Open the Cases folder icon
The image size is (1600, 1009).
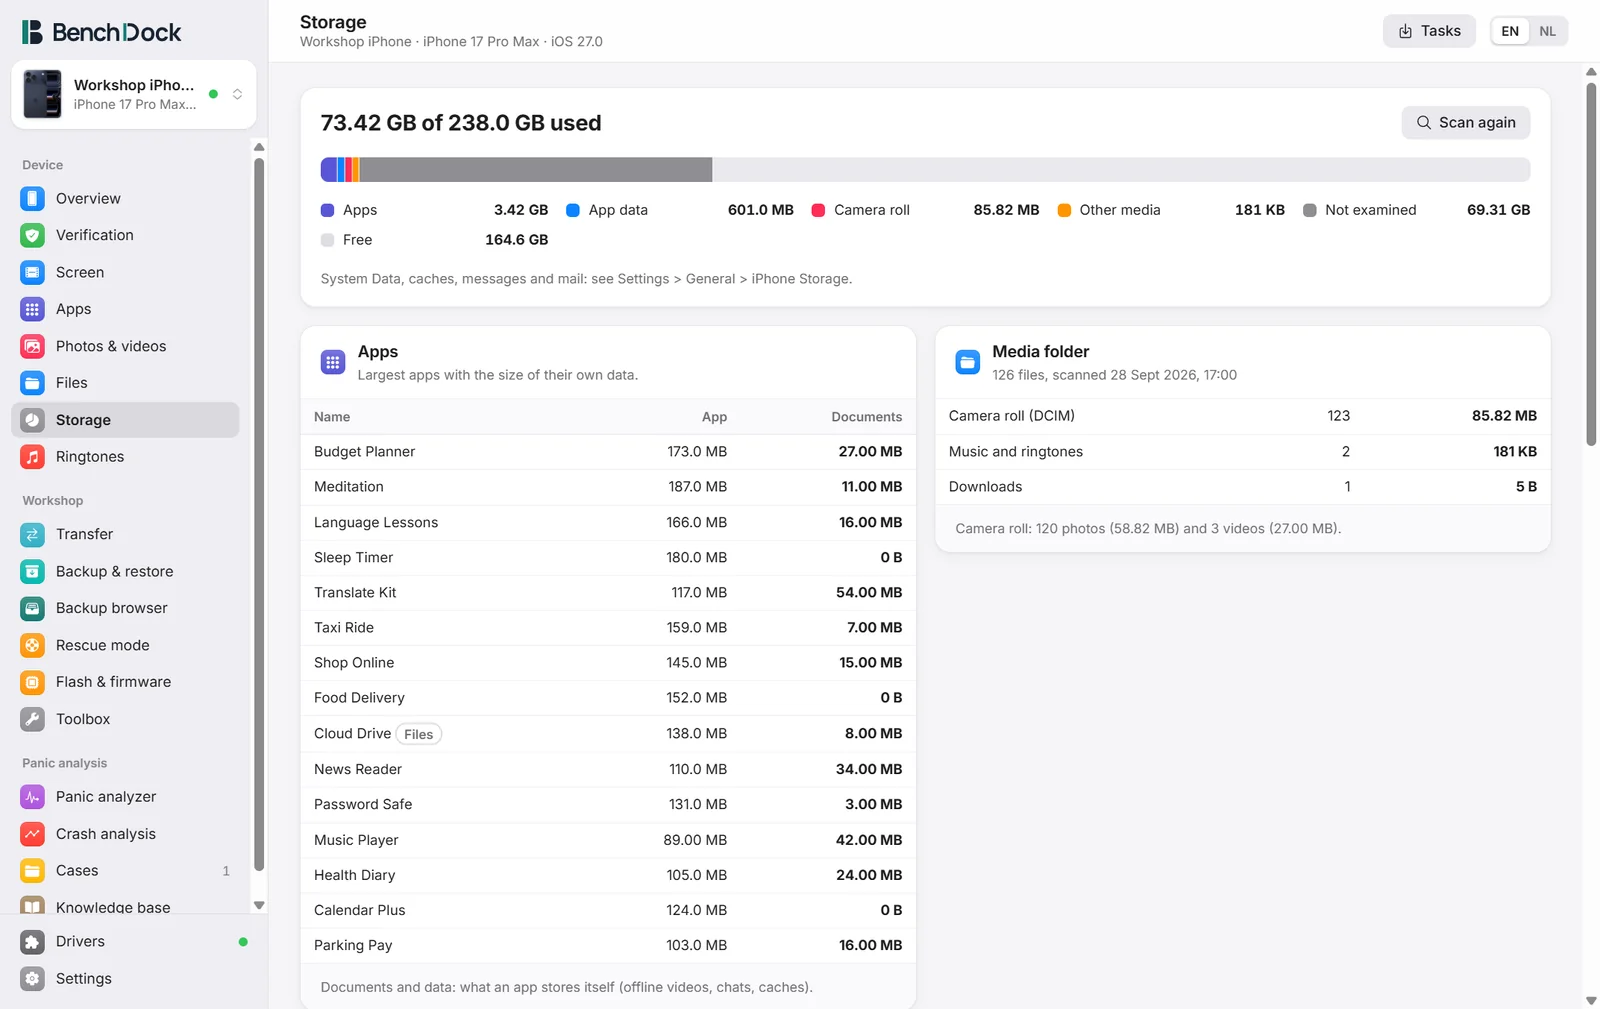pyautogui.click(x=32, y=871)
